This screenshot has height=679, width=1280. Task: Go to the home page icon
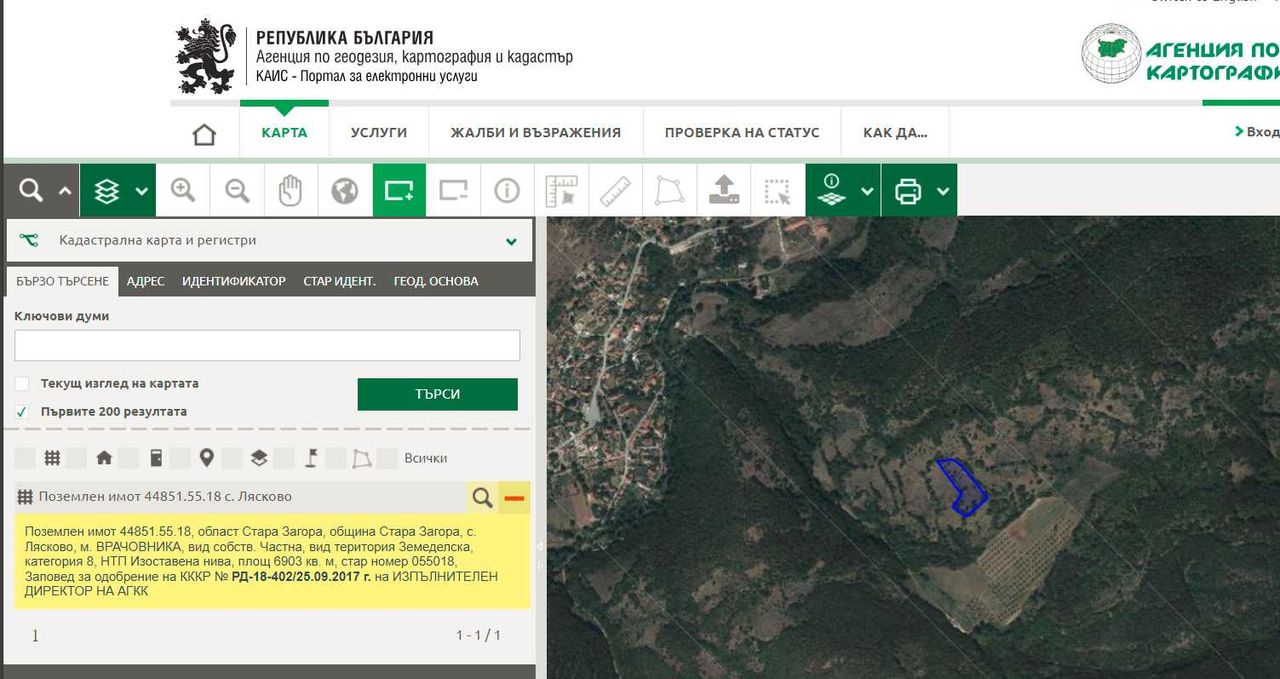204,133
